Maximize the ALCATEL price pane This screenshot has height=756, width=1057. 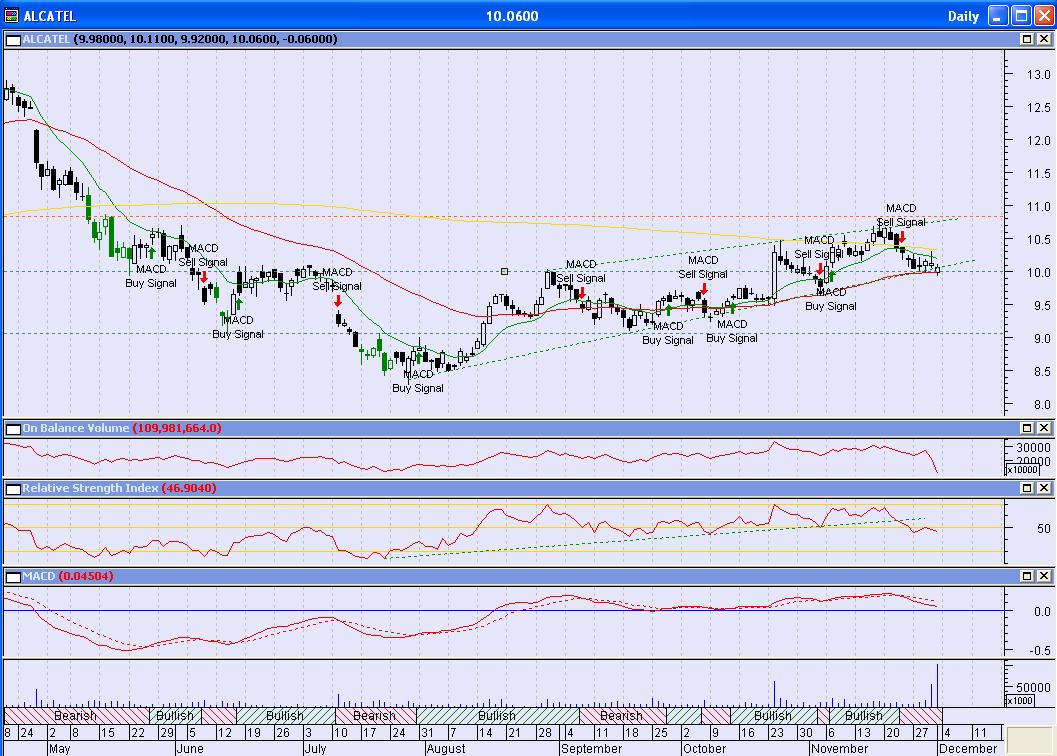1027,39
